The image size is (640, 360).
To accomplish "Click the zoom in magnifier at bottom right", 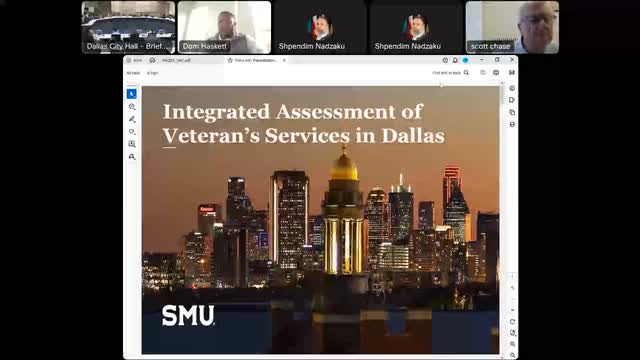I will 512,344.
